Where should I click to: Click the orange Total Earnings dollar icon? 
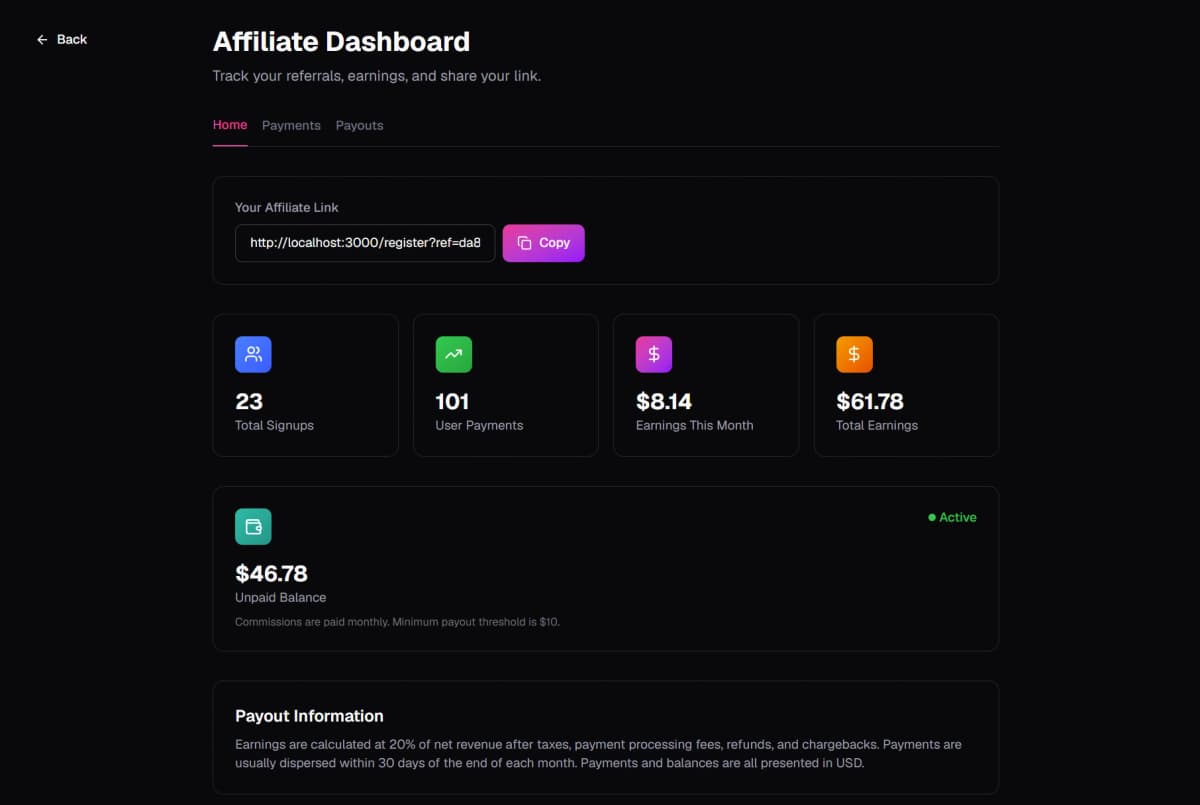(854, 354)
